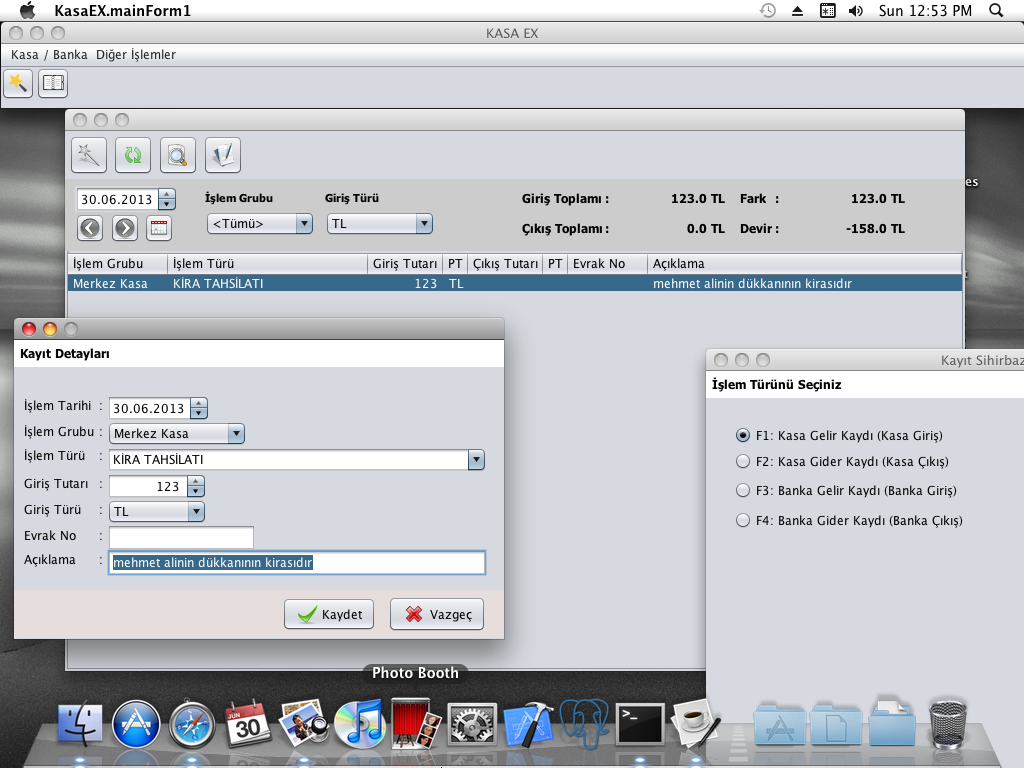The height and width of the screenshot is (768, 1024).
Task: Open Safari from the Dock
Action: 192,724
